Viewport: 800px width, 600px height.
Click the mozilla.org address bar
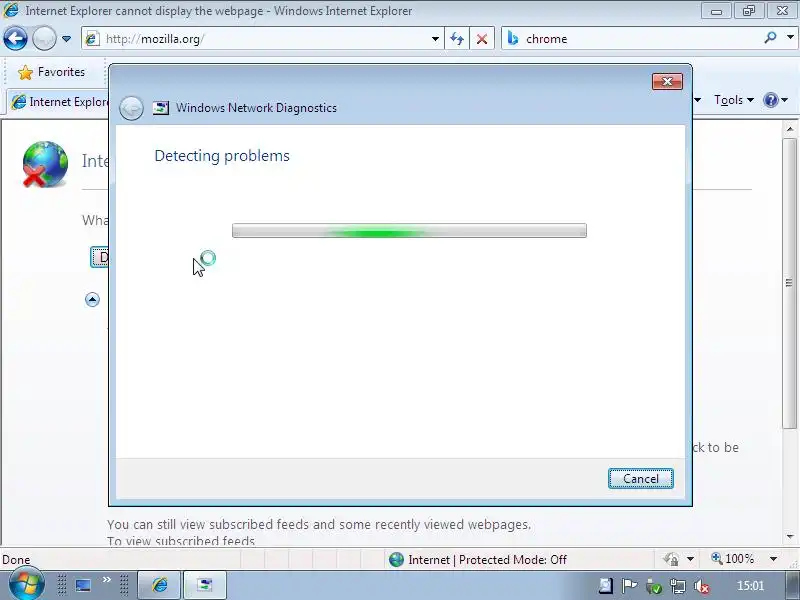[265, 39]
